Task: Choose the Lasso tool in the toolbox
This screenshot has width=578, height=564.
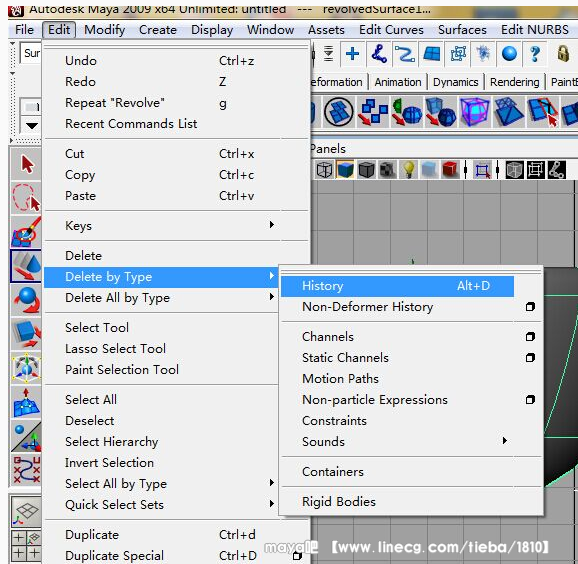Action: pos(26,198)
